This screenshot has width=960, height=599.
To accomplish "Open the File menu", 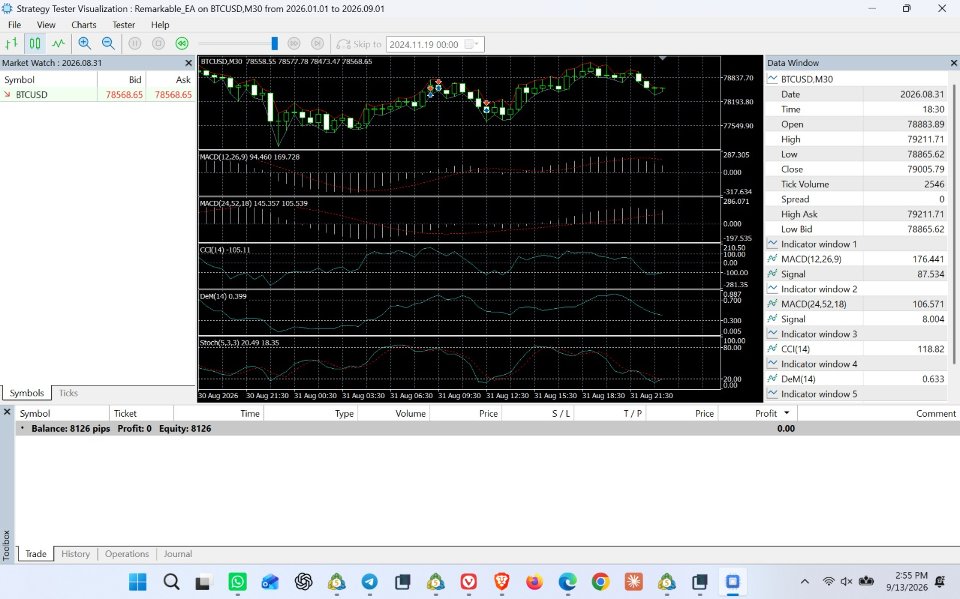I will click(x=15, y=25).
